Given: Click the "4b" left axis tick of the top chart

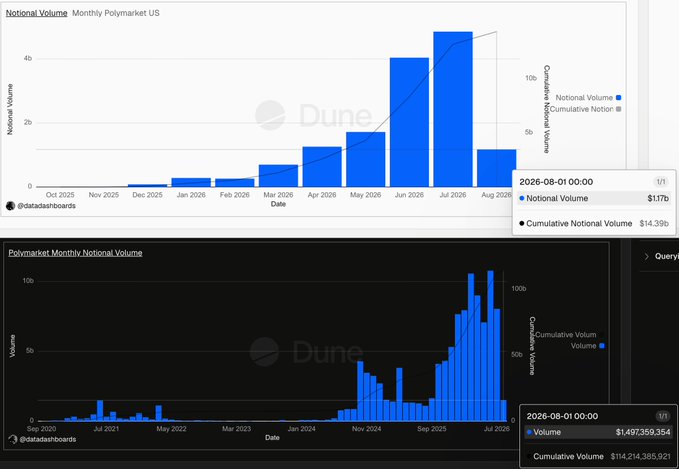Looking at the screenshot, I should pos(28,58).
